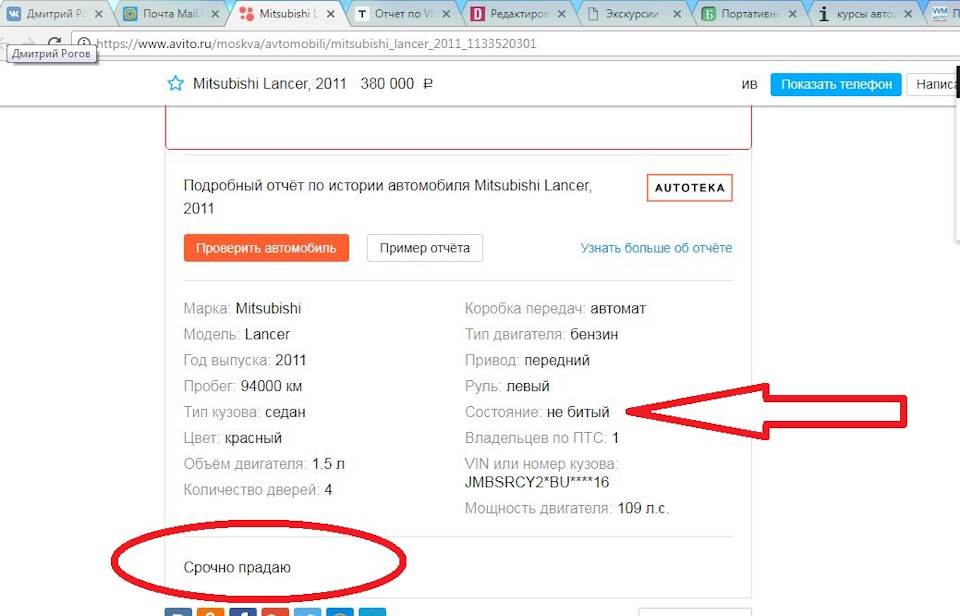Click the sticky header title Mitsubishi Lancer, 2011
Screen dimensions: 960x616
(x=269, y=83)
